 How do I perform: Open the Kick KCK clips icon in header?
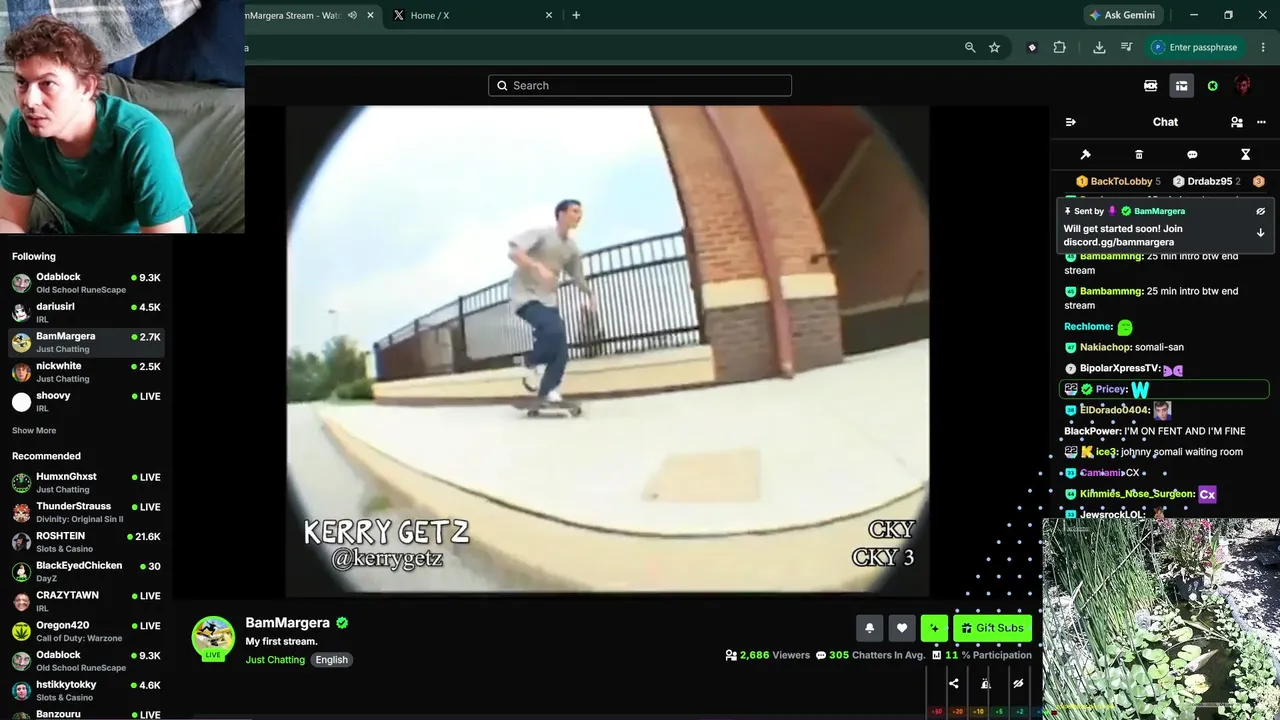click(1151, 86)
